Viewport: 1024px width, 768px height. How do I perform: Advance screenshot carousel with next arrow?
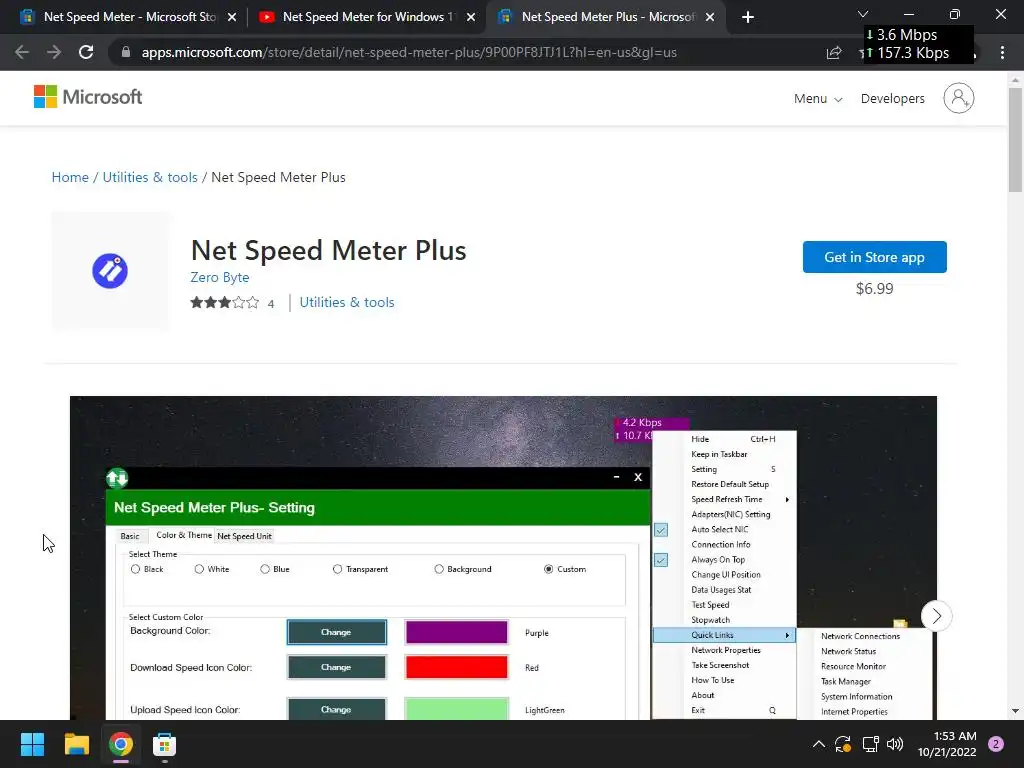[x=936, y=616]
